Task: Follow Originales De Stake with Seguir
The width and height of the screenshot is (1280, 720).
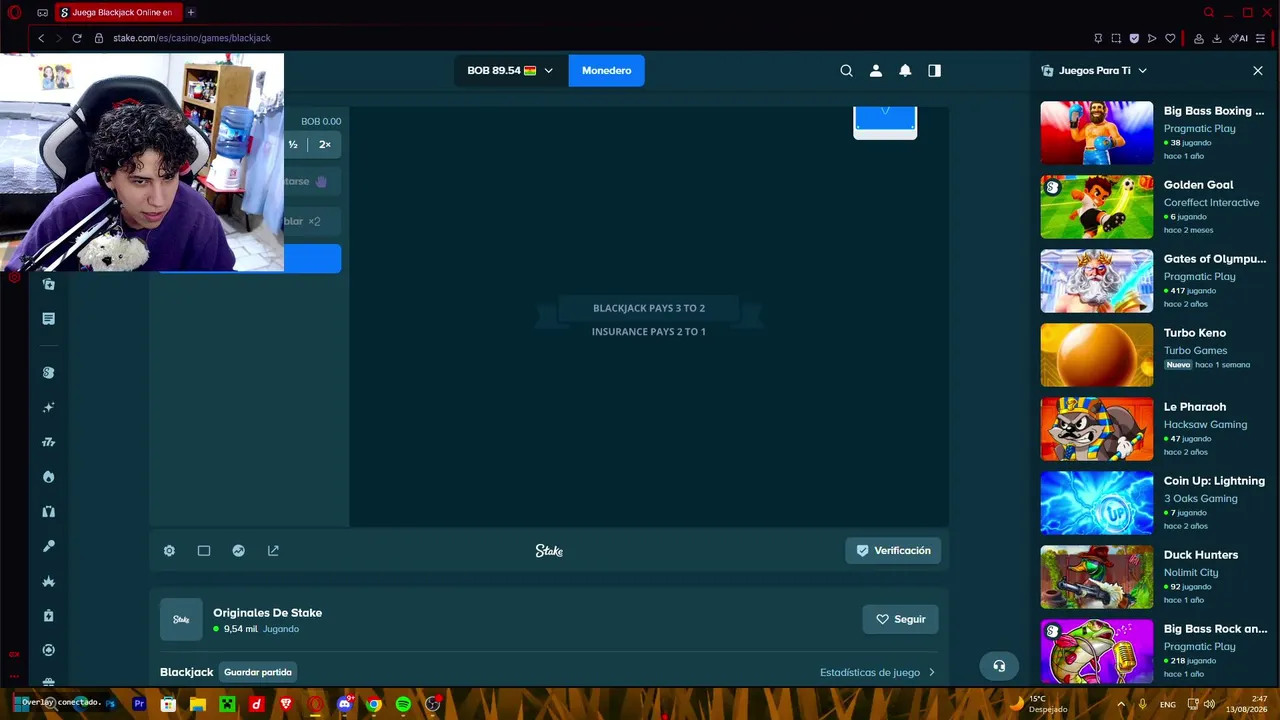Action: click(x=900, y=620)
